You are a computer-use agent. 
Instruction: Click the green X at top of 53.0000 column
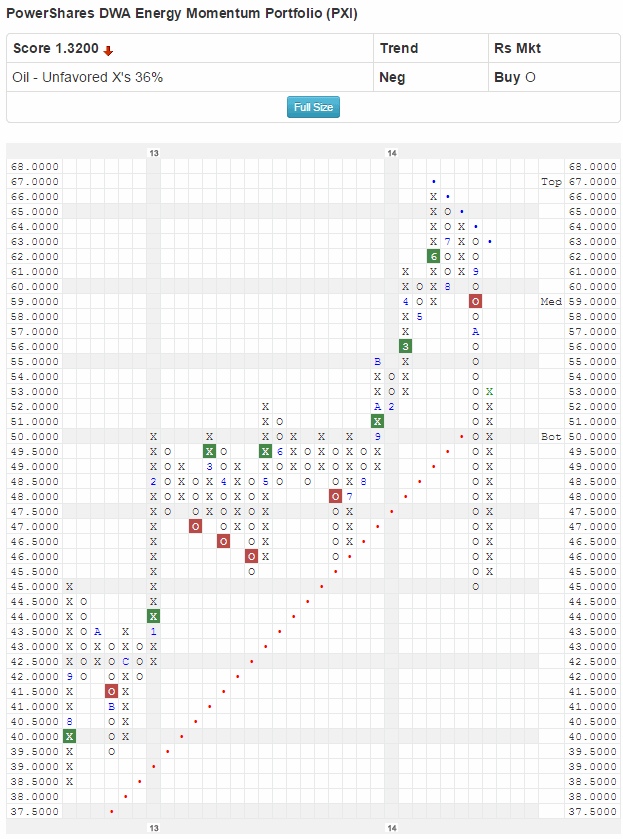[x=489, y=391]
